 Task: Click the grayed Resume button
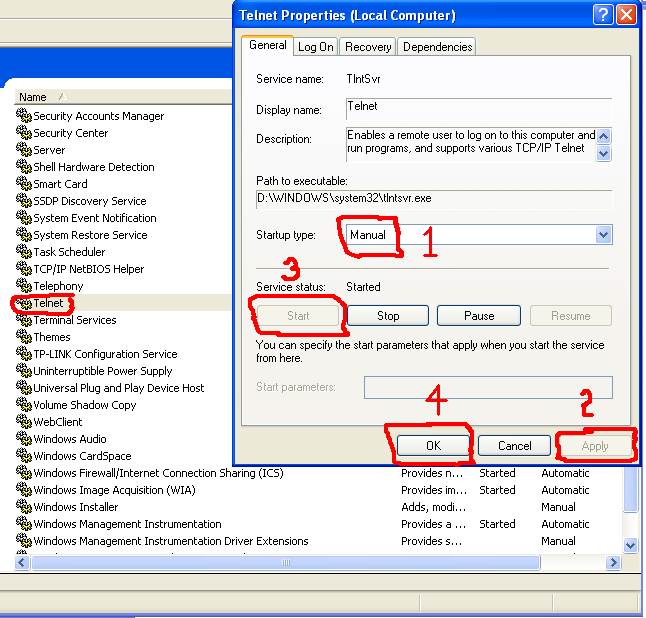point(571,316)
